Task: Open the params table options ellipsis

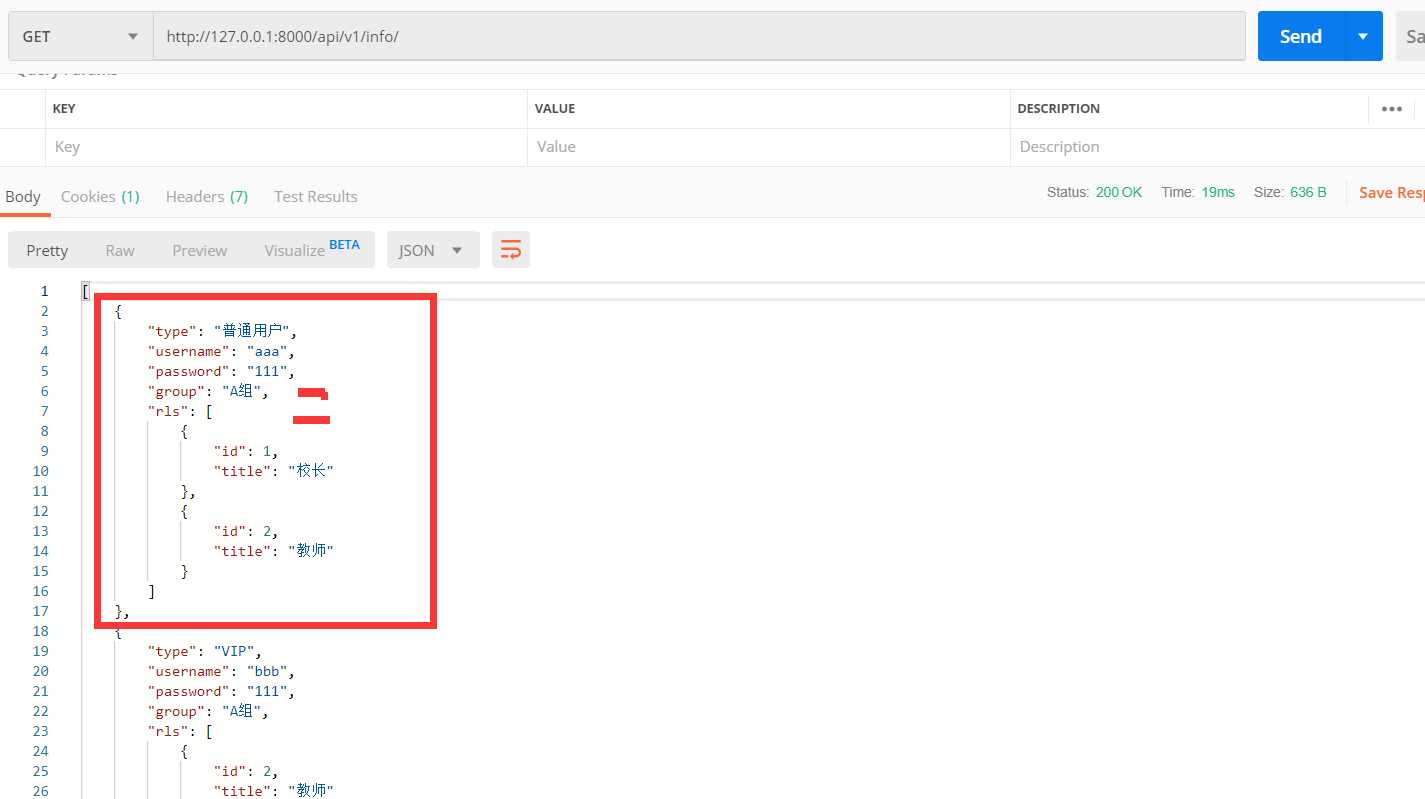Action: (x=1392, y=109)
